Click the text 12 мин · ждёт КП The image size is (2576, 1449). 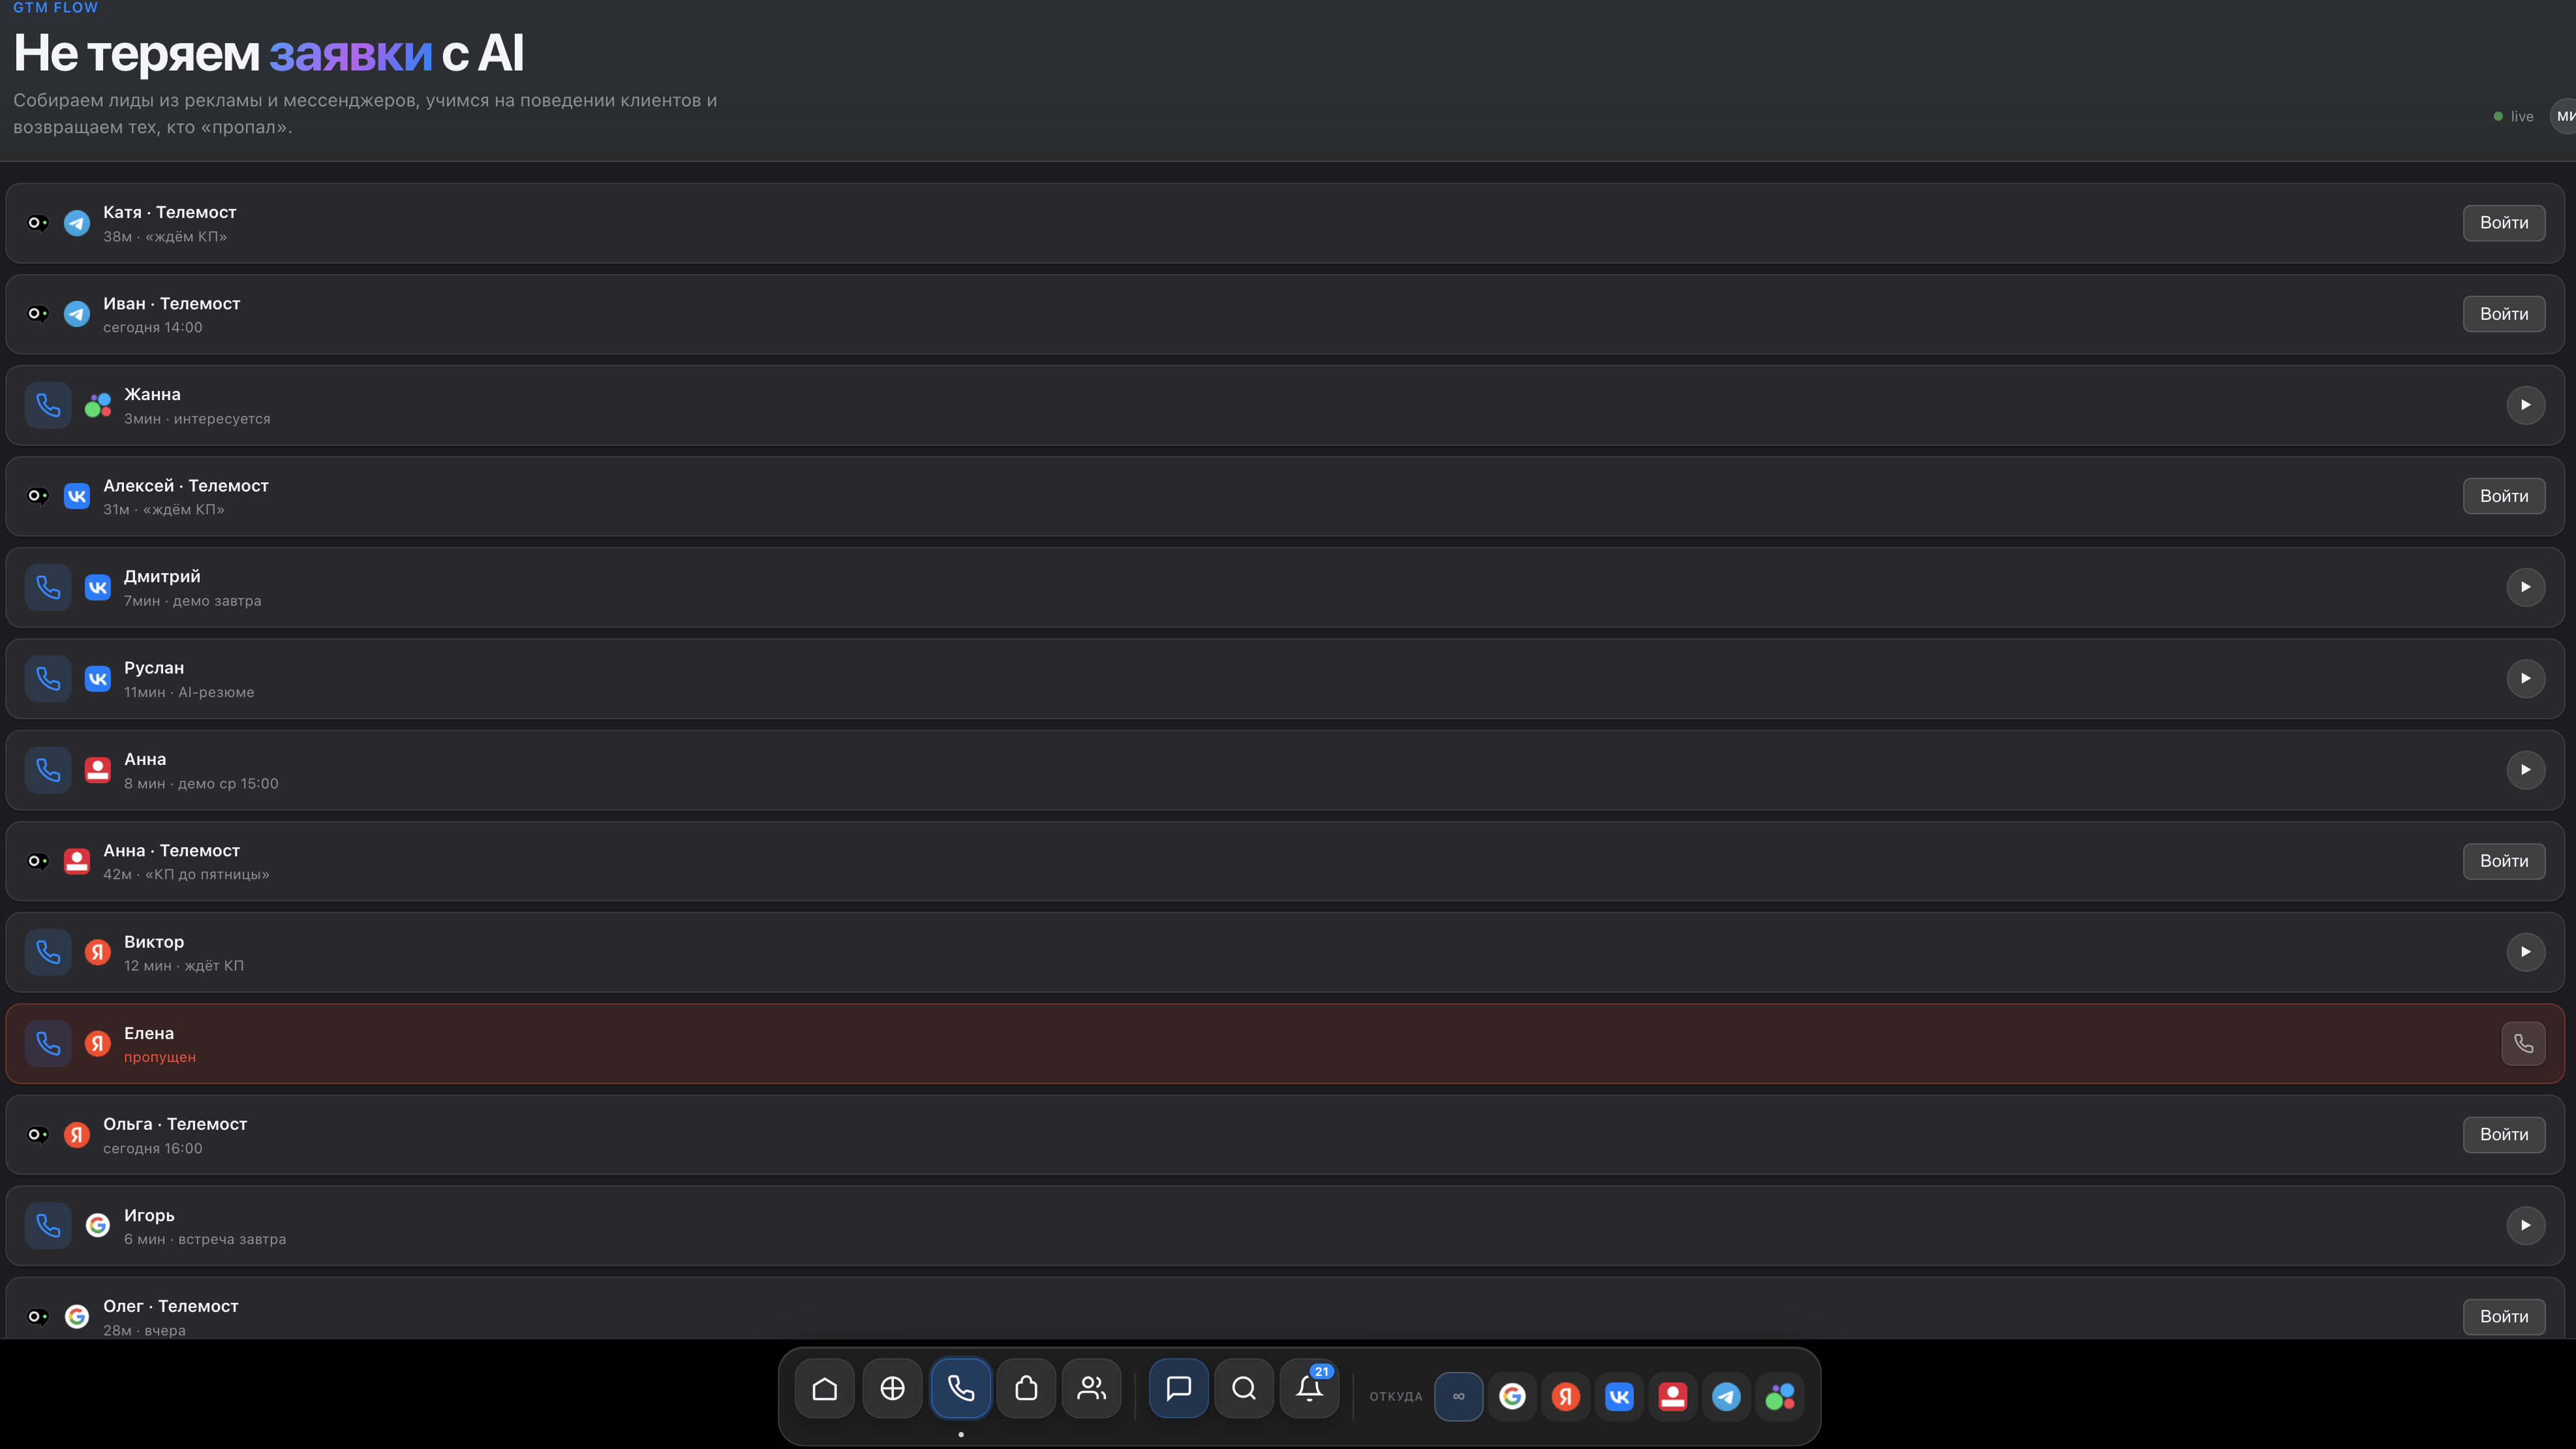pos(184,965)
